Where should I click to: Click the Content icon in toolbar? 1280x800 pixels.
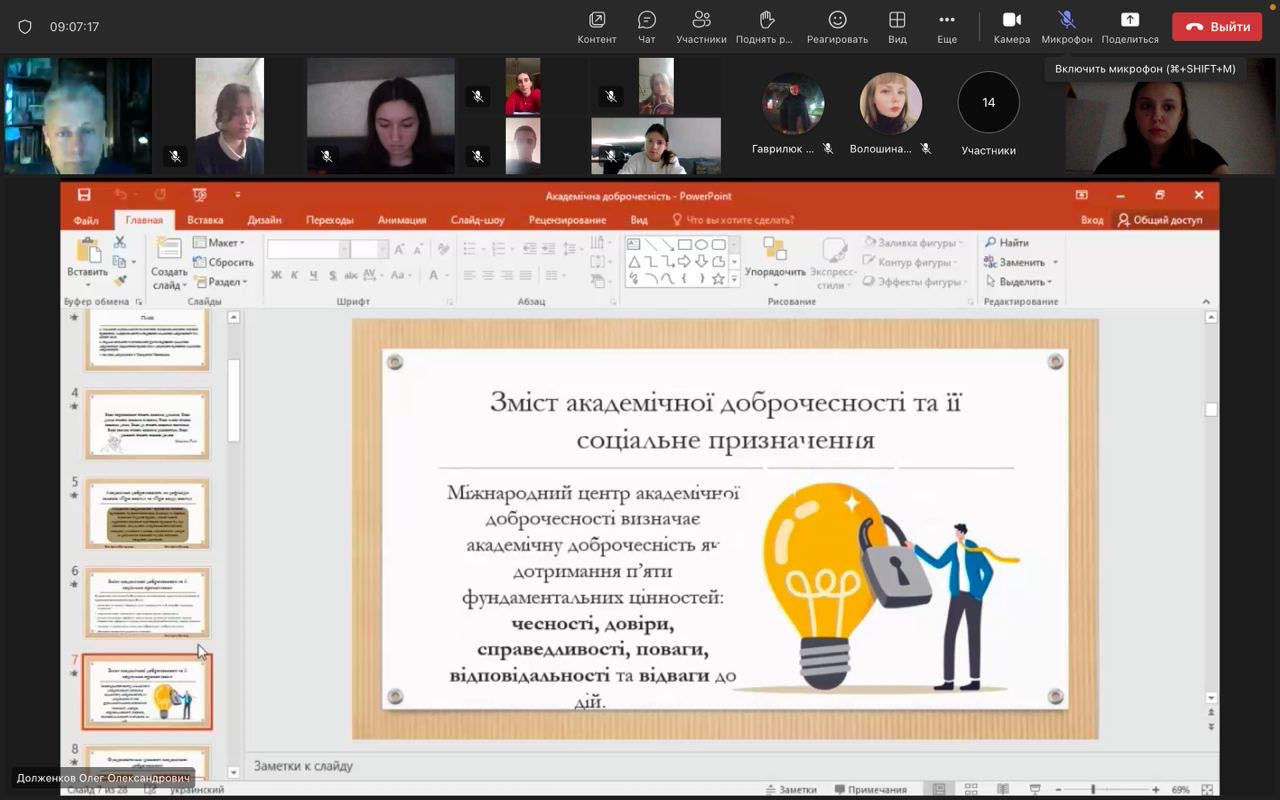coord(597,21)
